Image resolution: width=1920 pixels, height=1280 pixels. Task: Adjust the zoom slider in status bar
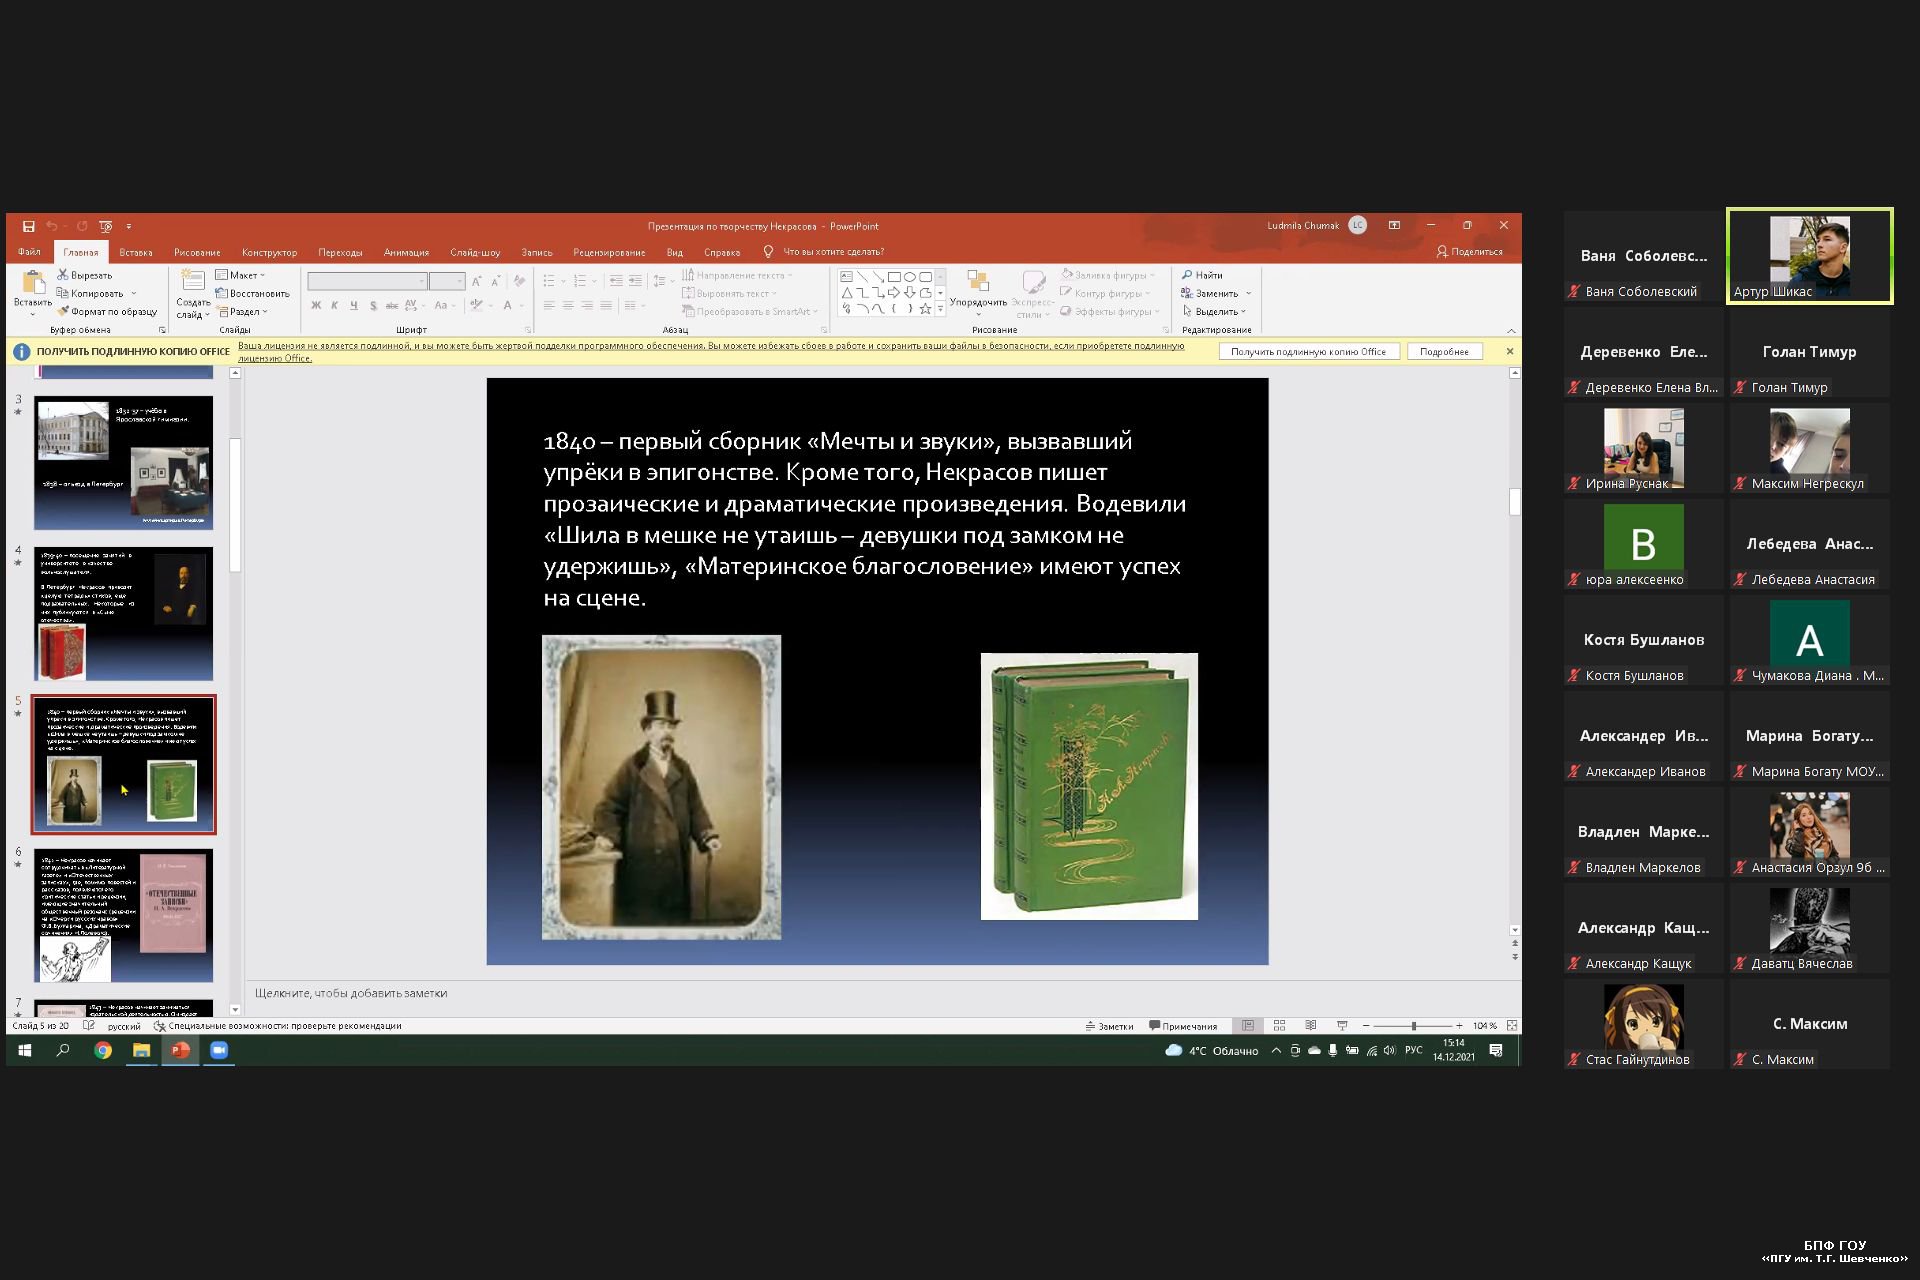click(x=1413, y=1026)
